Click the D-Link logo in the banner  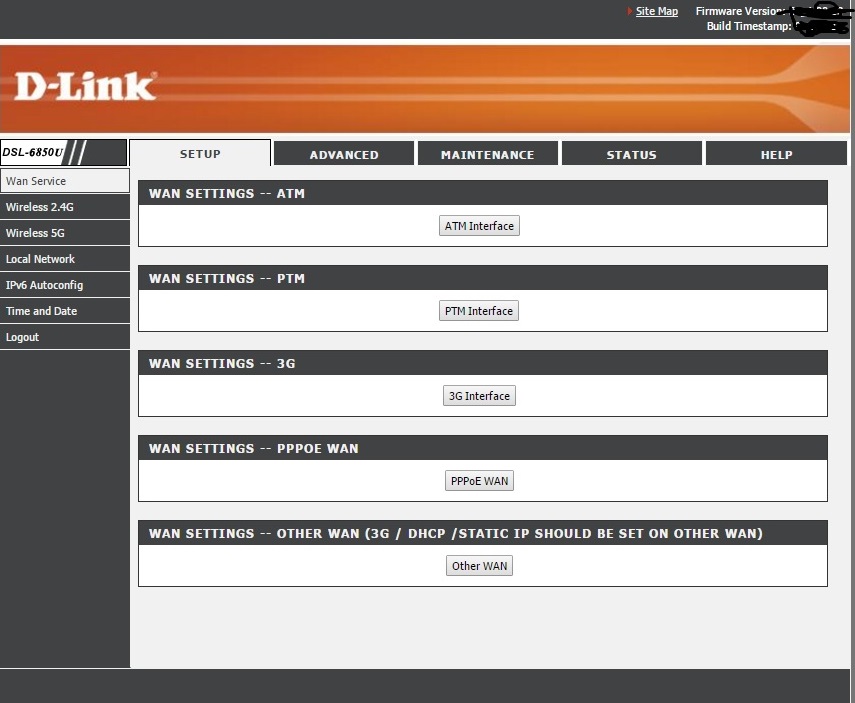point(85,87)
